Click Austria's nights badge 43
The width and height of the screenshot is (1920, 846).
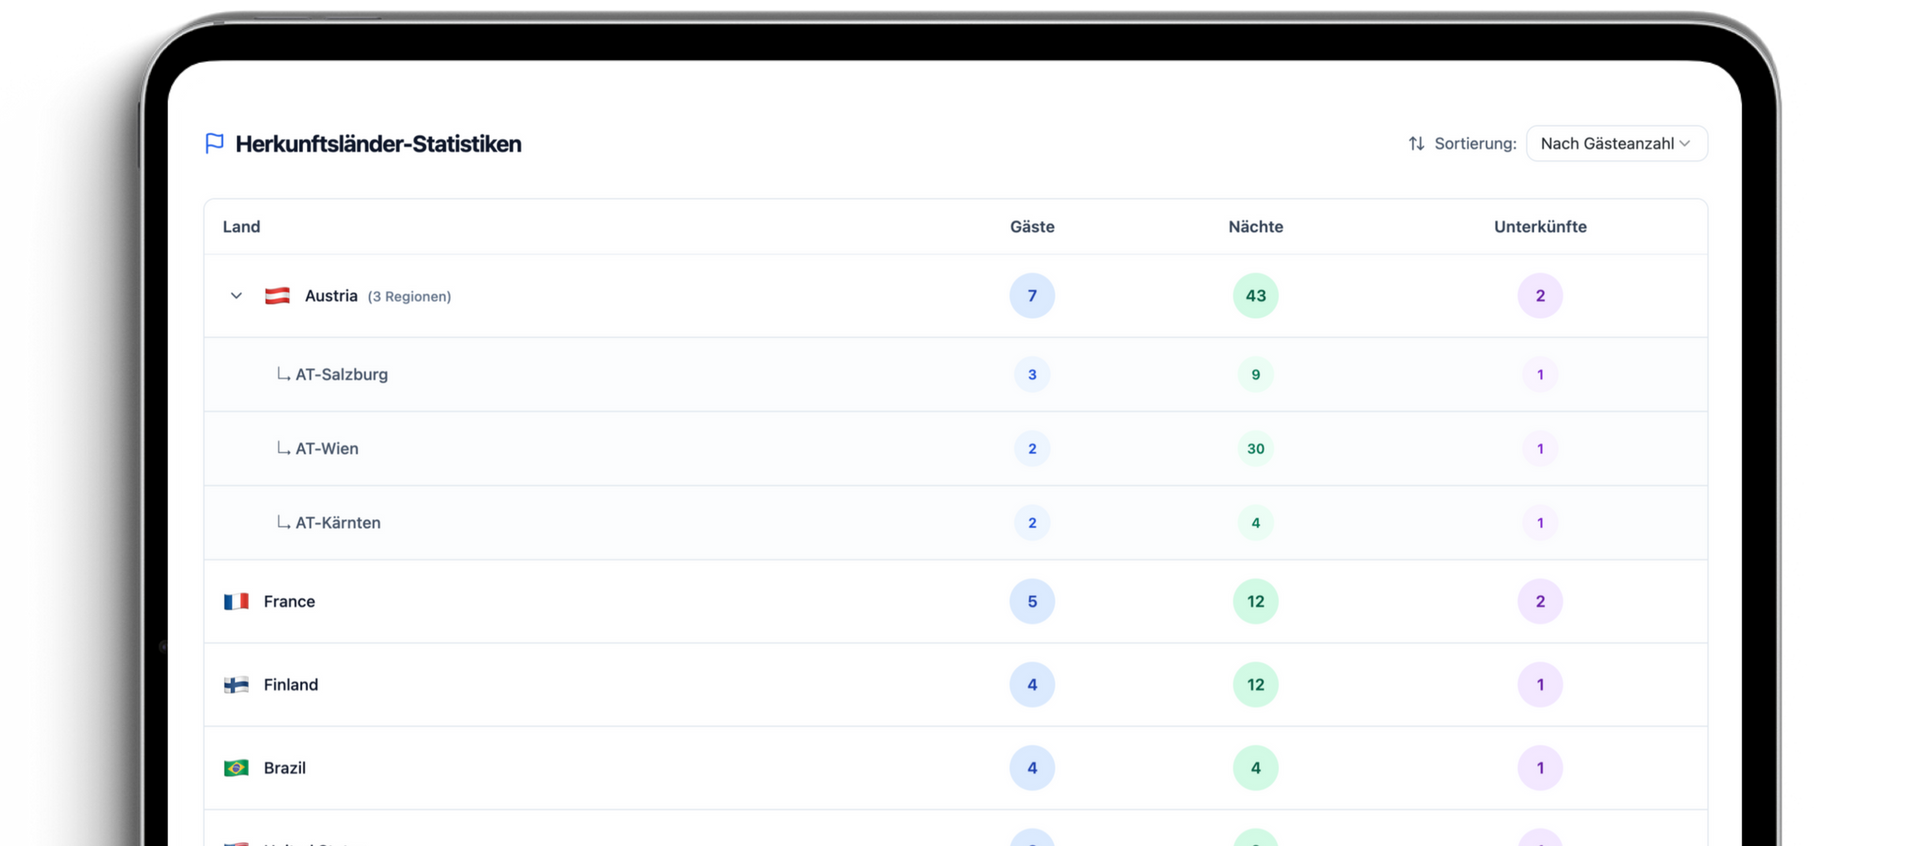point(1256,296)
